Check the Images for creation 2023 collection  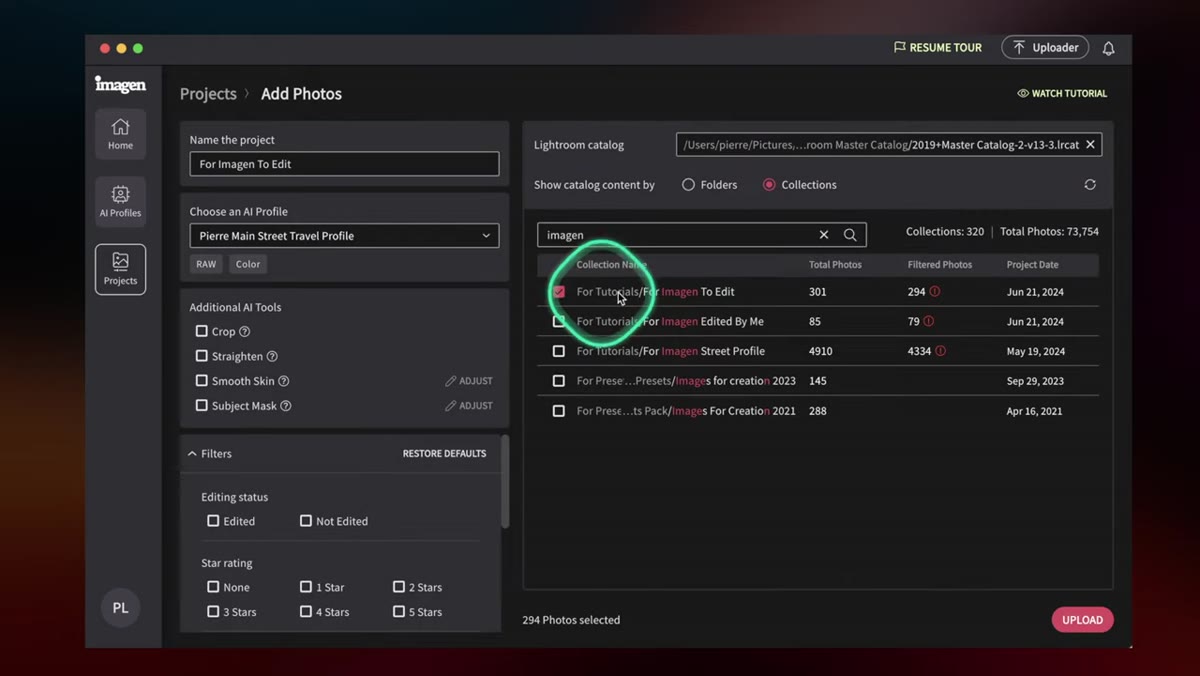pyautogui.click(x=559, y=381)
